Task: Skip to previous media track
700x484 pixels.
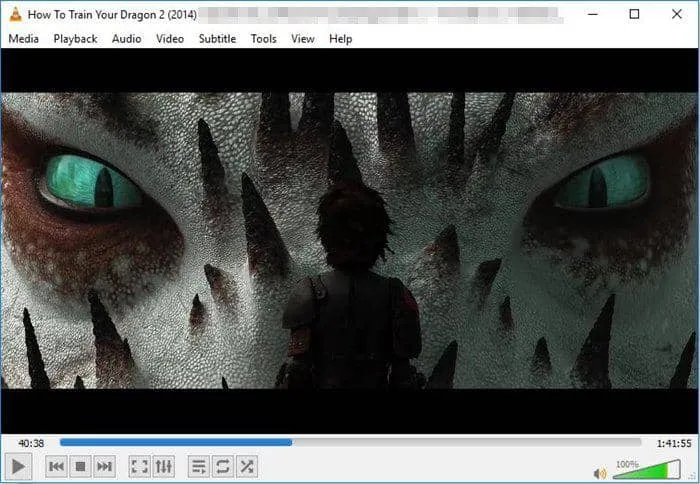Action: click(x=57, y=466)
